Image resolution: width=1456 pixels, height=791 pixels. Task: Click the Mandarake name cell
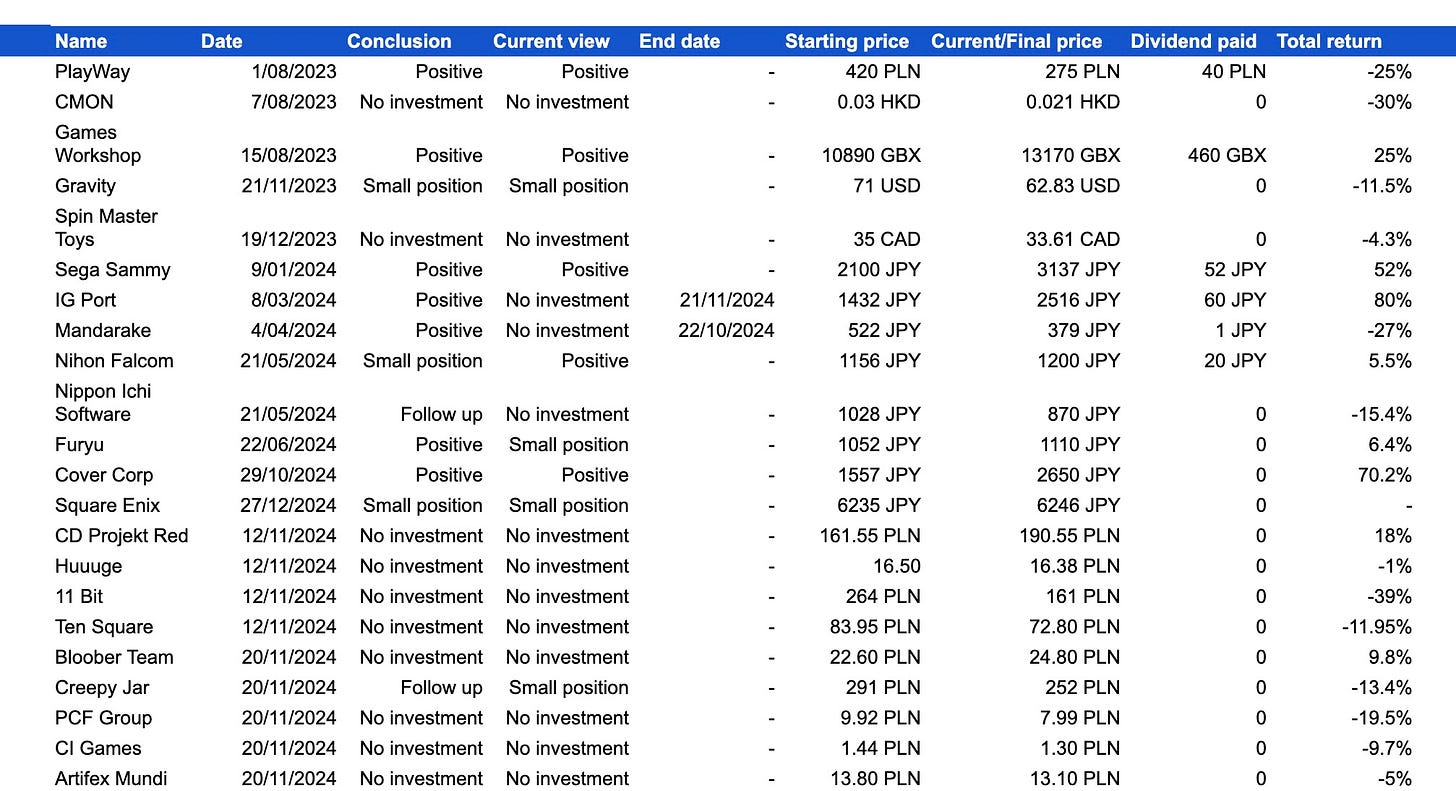pyautogui.click(x=104, y=330)
